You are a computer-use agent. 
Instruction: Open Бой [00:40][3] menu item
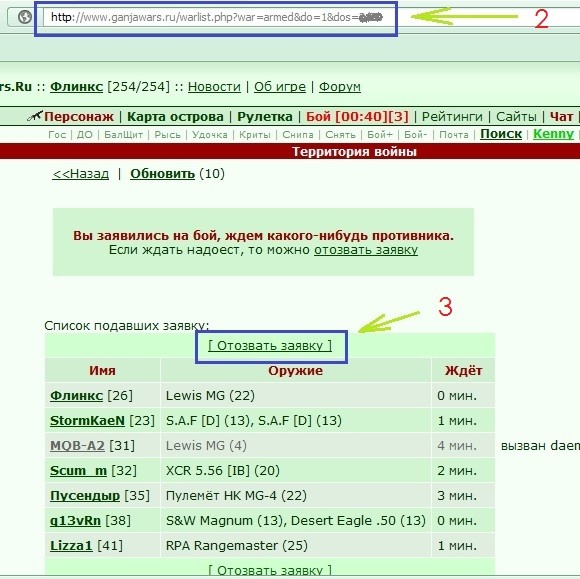pyautogui.click(x=357, y=117)
